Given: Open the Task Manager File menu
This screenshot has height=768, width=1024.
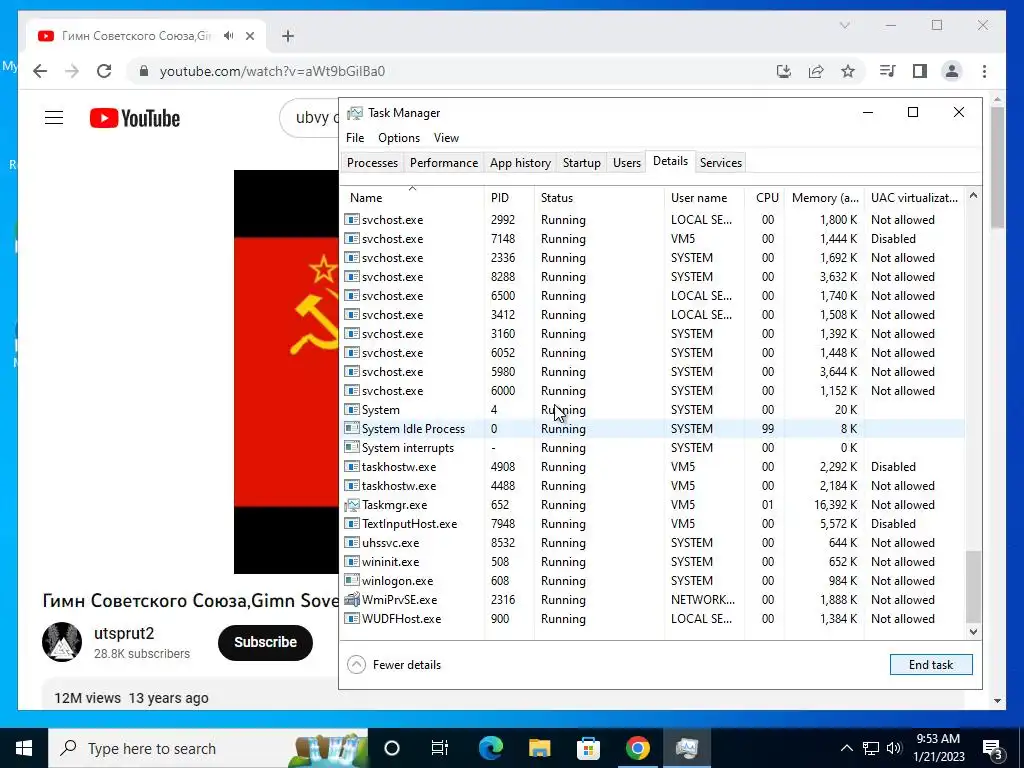Looking at the screenshot, I should 355,138.
